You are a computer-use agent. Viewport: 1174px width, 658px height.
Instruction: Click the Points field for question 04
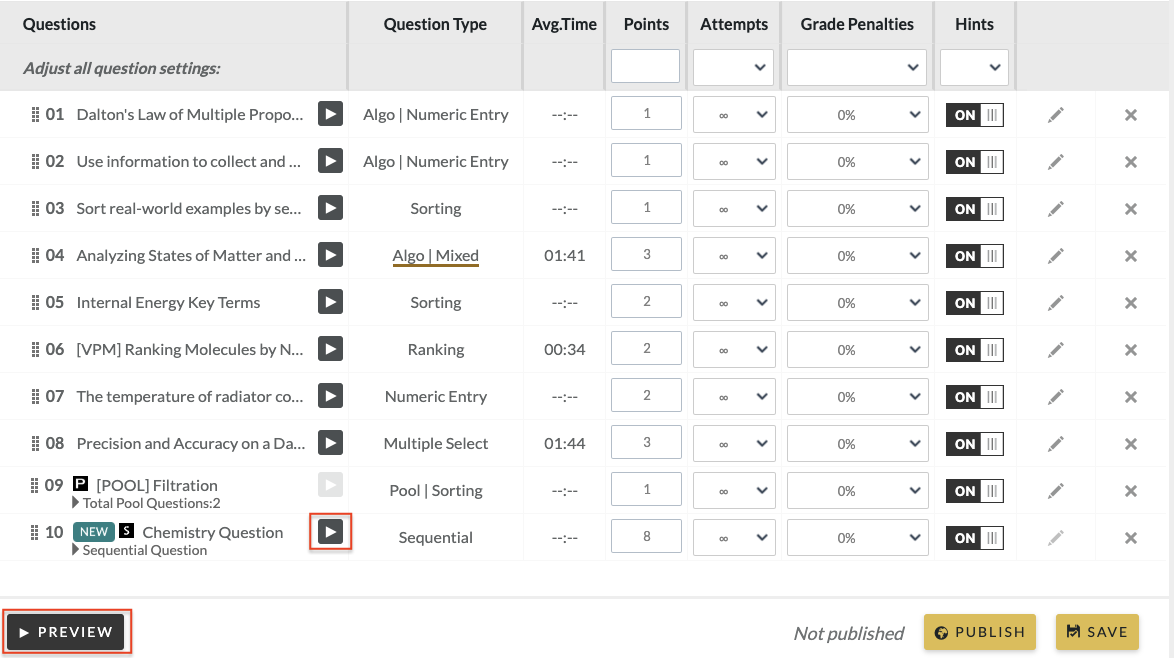pyautogui.click(x=646, y=255)
